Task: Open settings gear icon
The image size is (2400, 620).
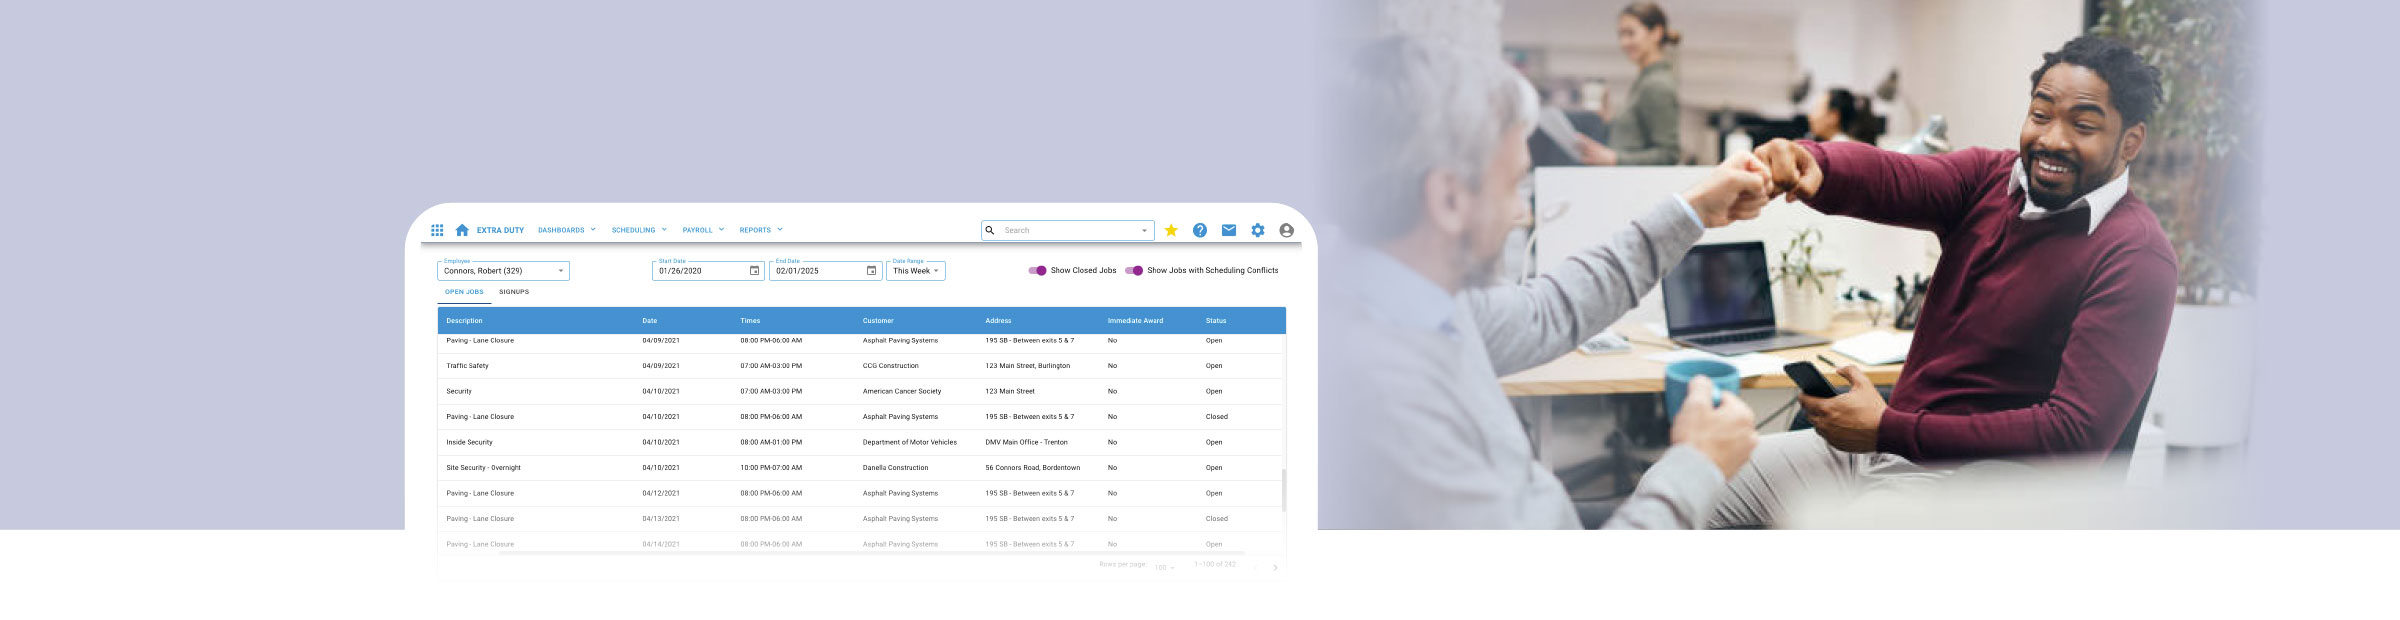Action: click(1258, 230)
